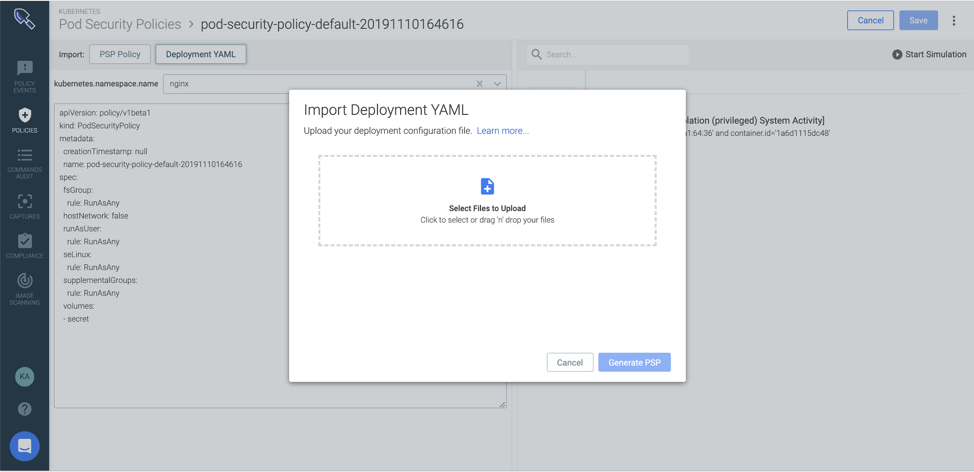
Task: Click the 'kind: PodSecurityPolicy' line
Action: 99,125
